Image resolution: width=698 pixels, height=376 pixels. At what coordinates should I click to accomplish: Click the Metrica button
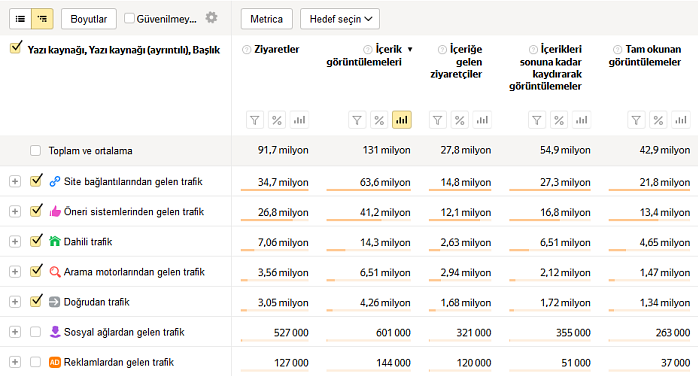(x=267, y=19)
